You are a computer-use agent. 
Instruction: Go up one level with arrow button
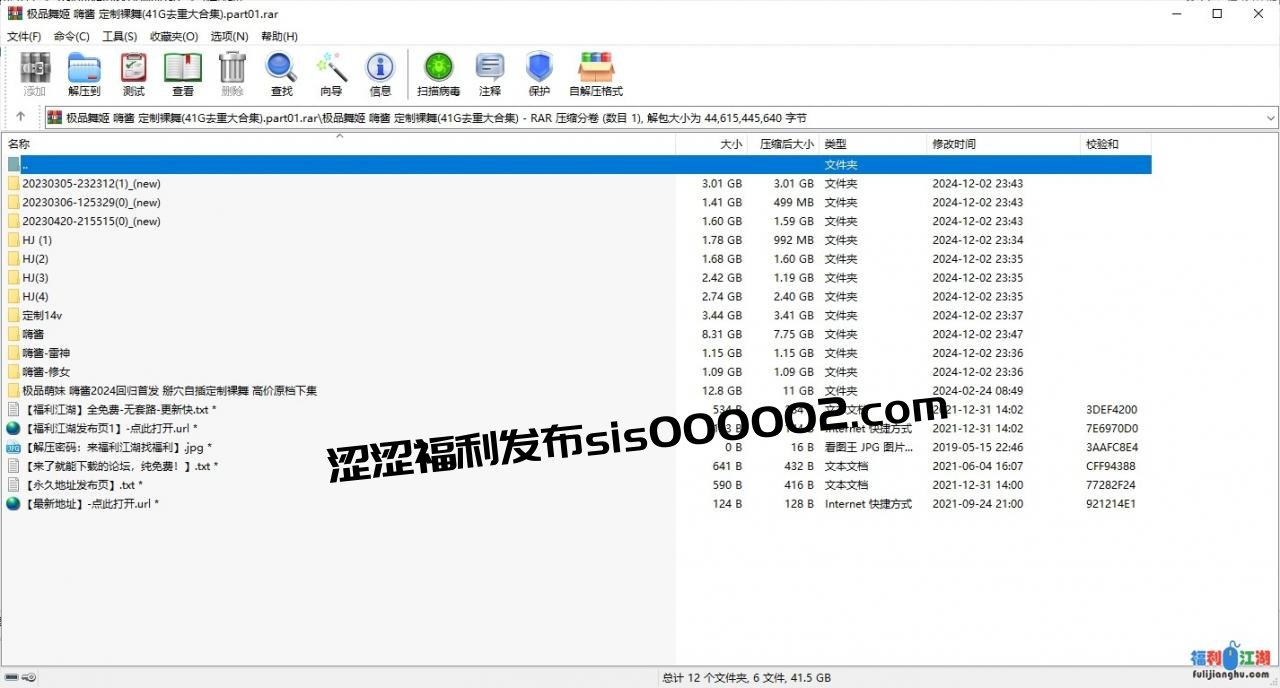pyautogui.click(x=21, y=117)
